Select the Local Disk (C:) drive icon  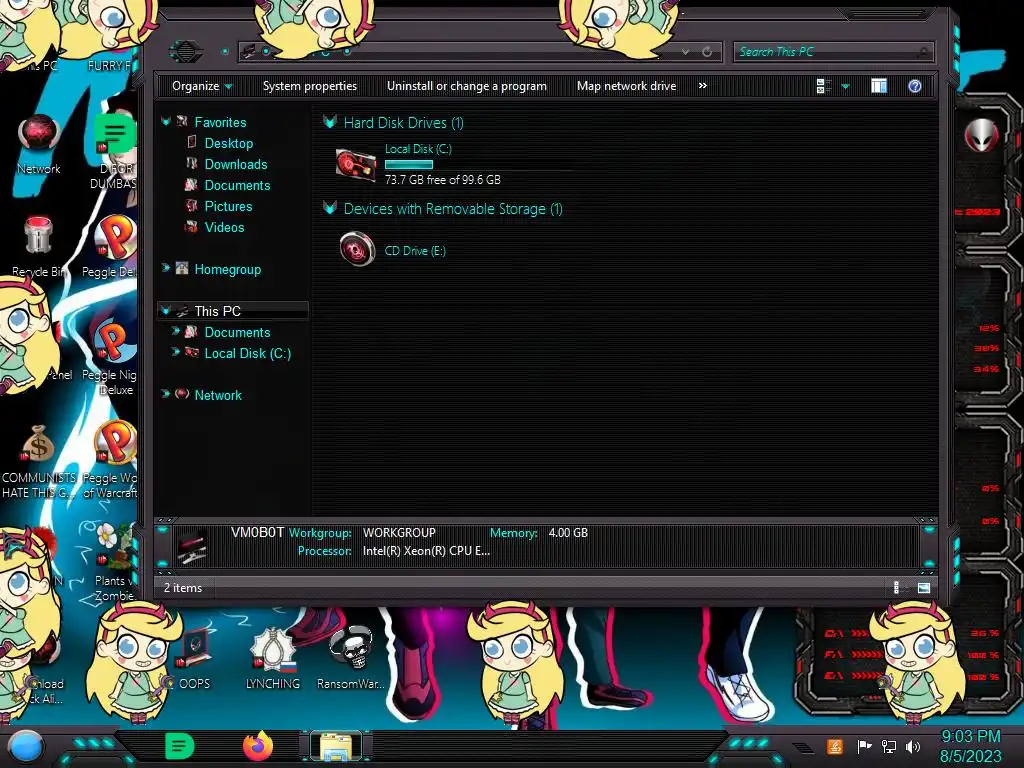[356, 164]
